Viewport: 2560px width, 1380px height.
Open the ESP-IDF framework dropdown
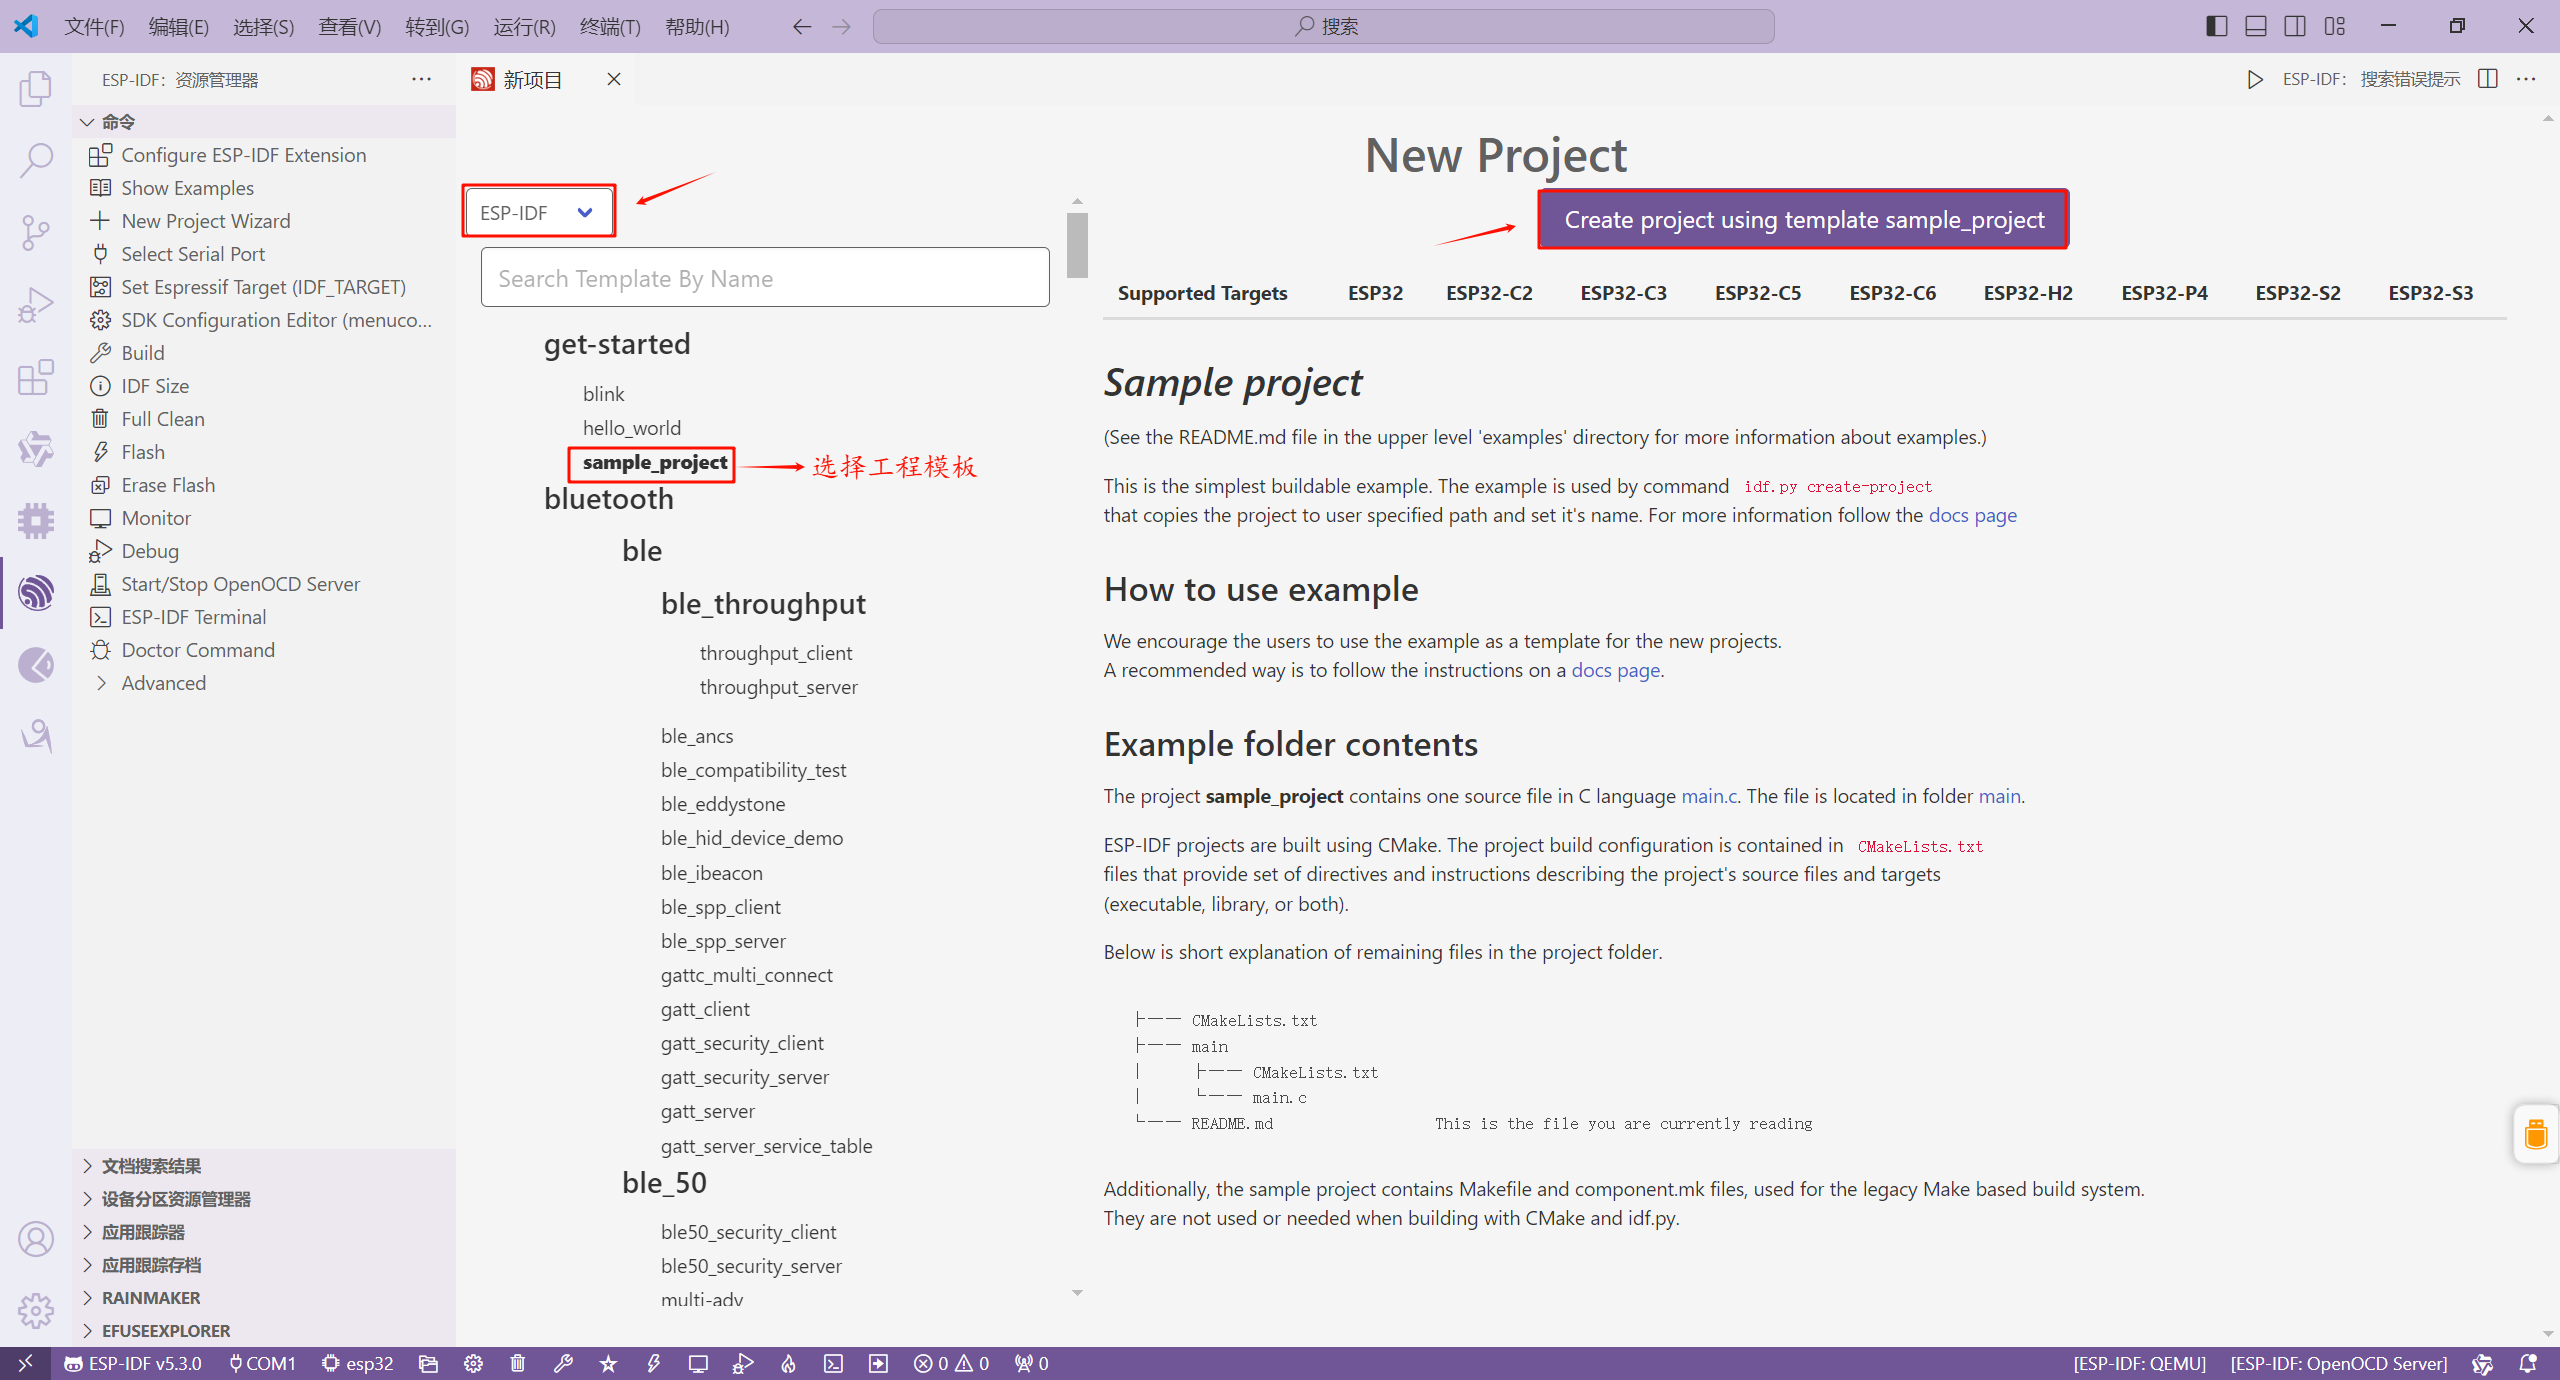tap(538, 212)
